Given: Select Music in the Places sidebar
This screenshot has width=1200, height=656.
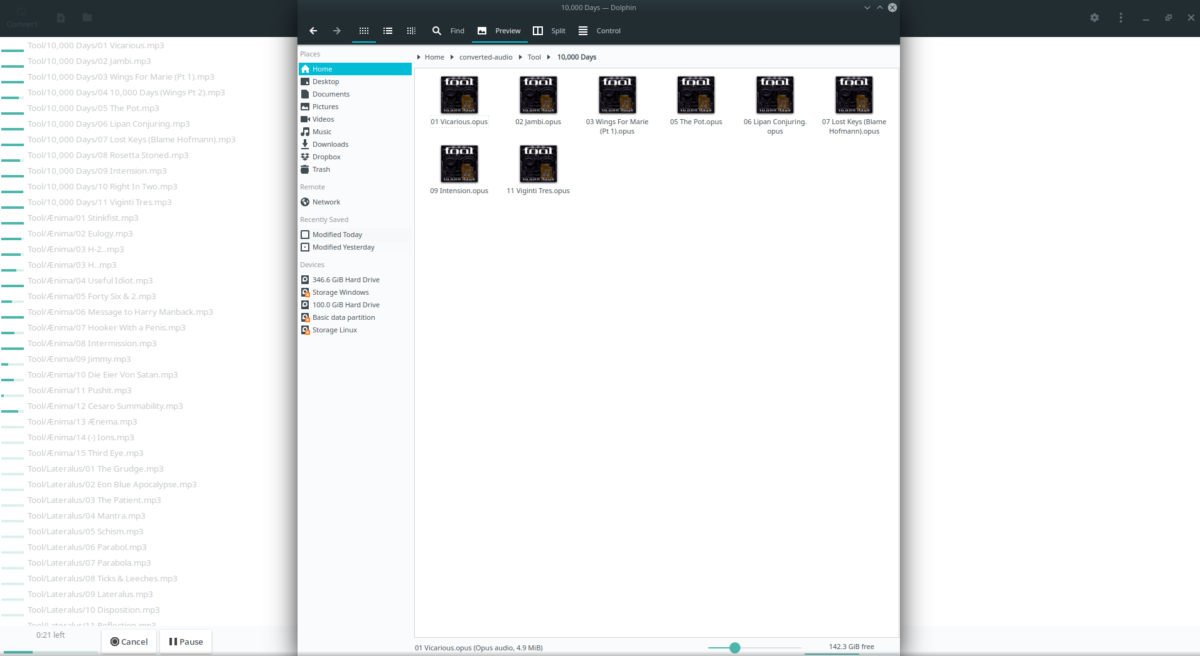Looking at the screenshot, I should [321, 131].
